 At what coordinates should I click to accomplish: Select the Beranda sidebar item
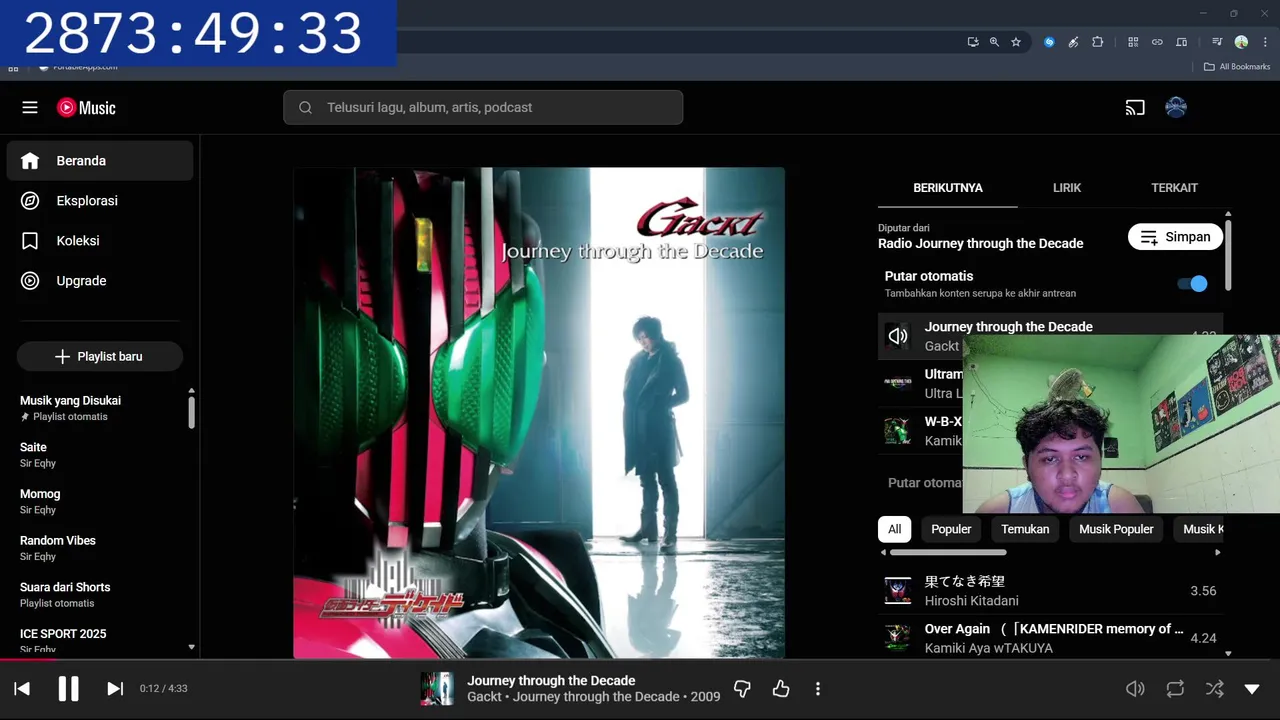click(x=100, y=160)
